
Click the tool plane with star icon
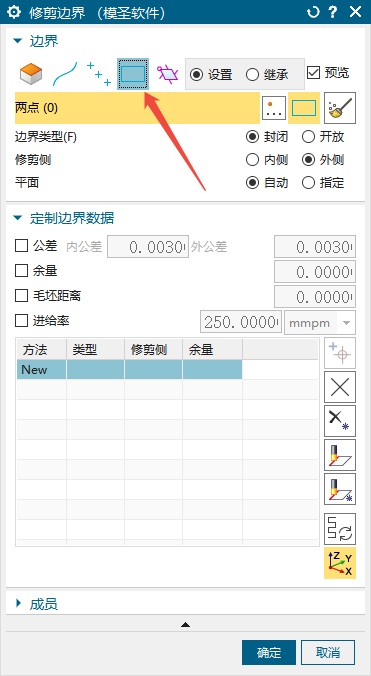pyautogui.click(x=340, y=489)
